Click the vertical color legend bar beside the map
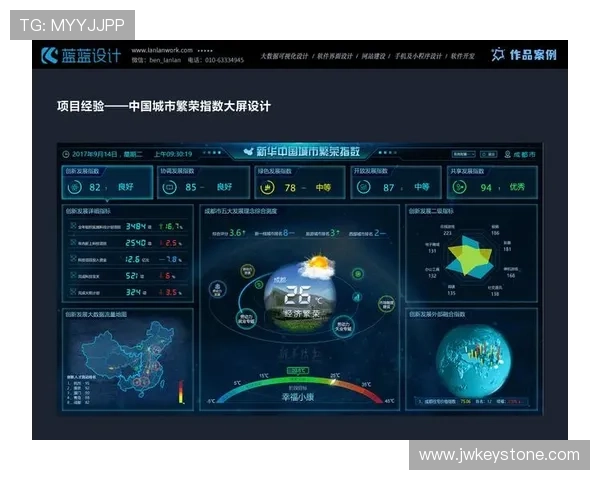The image size is (600, 480). [x=181, y=392]
